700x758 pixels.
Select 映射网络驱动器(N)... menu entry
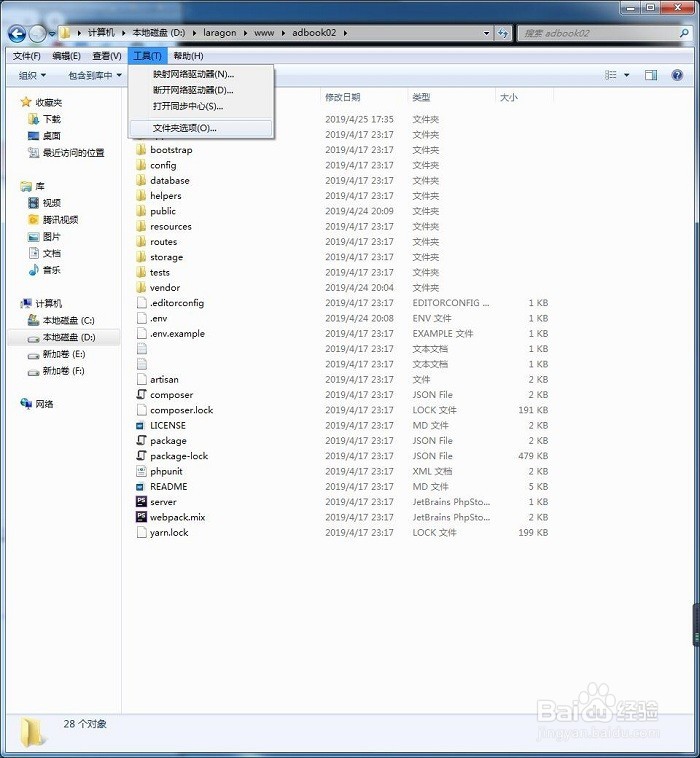pos(201,74)
